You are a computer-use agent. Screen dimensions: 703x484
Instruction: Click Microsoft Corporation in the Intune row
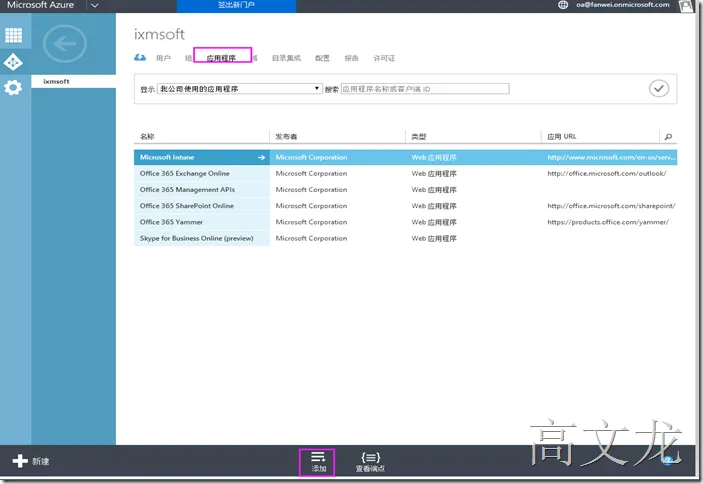311,157
